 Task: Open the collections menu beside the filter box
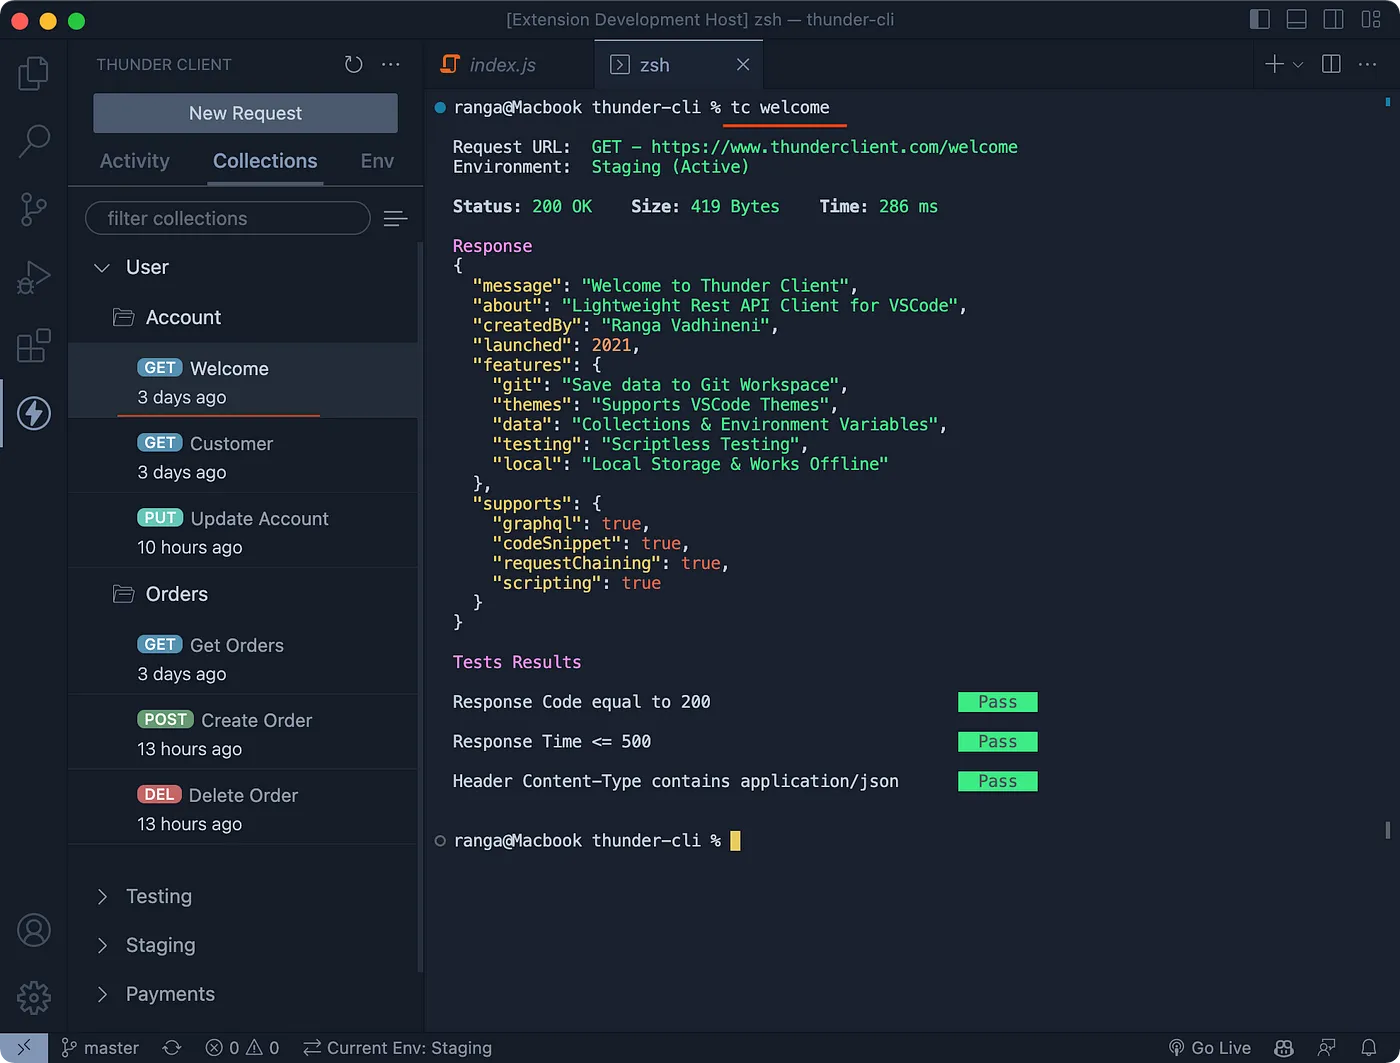395,219
